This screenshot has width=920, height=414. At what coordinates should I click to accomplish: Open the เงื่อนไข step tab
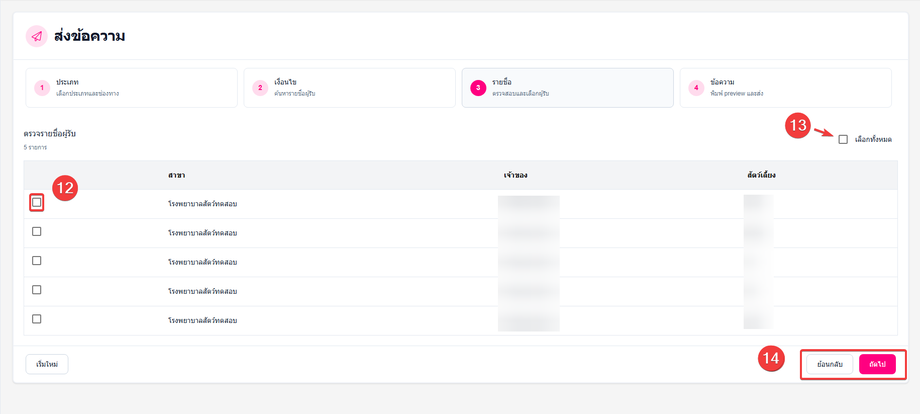[x=350, y=88]
